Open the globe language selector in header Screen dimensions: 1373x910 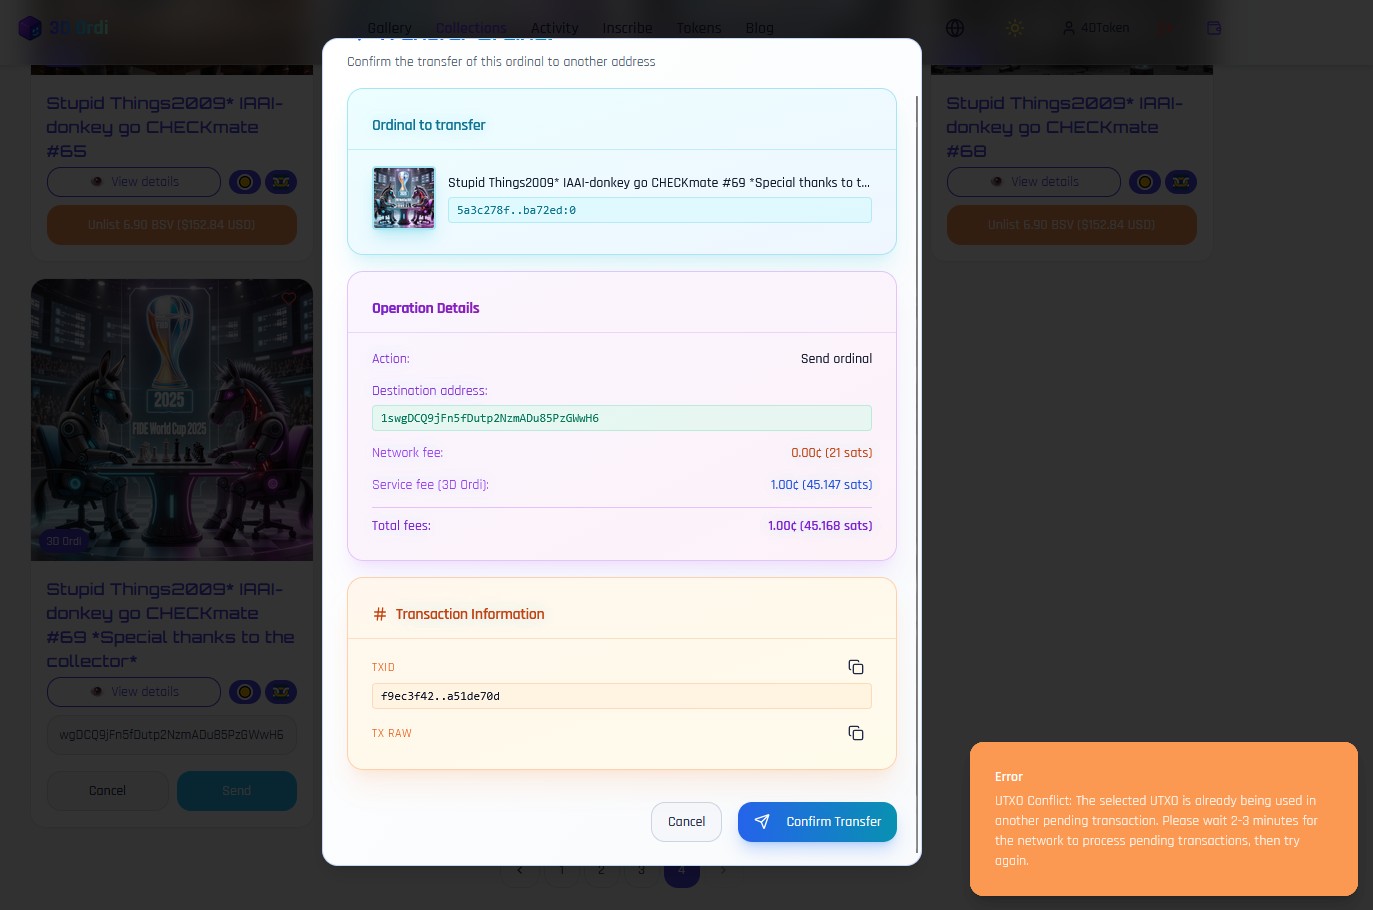(x=955, y=28)
